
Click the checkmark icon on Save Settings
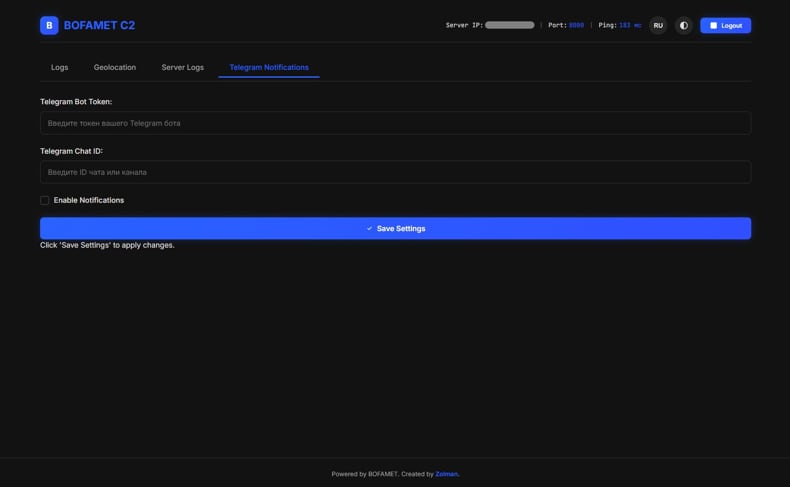[x=369, y=229]
